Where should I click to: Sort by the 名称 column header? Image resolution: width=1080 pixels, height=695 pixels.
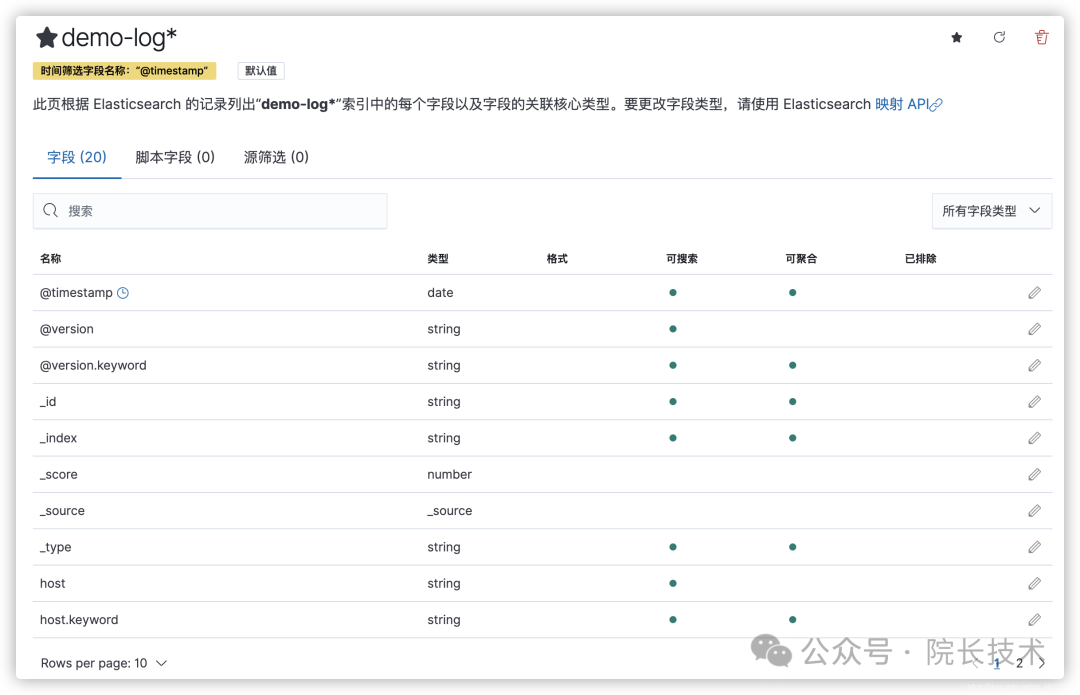pyautogui.click(x=50, y=258)
